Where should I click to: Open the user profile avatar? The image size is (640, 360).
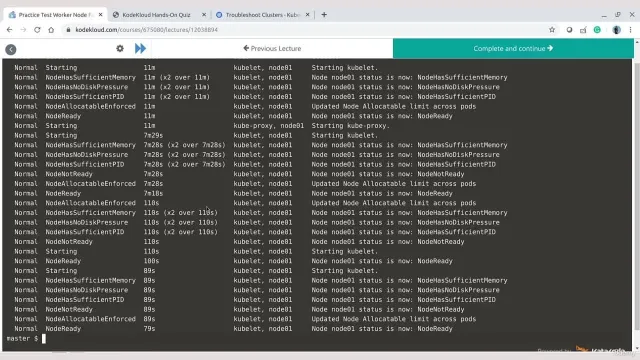(x=617, y=30)
